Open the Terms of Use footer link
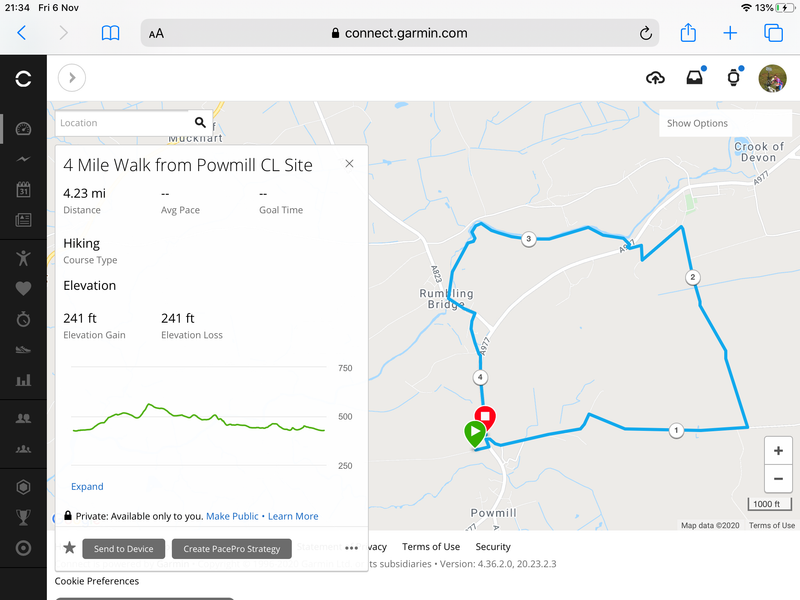The image size is (800, 600). tap(431, 547)
